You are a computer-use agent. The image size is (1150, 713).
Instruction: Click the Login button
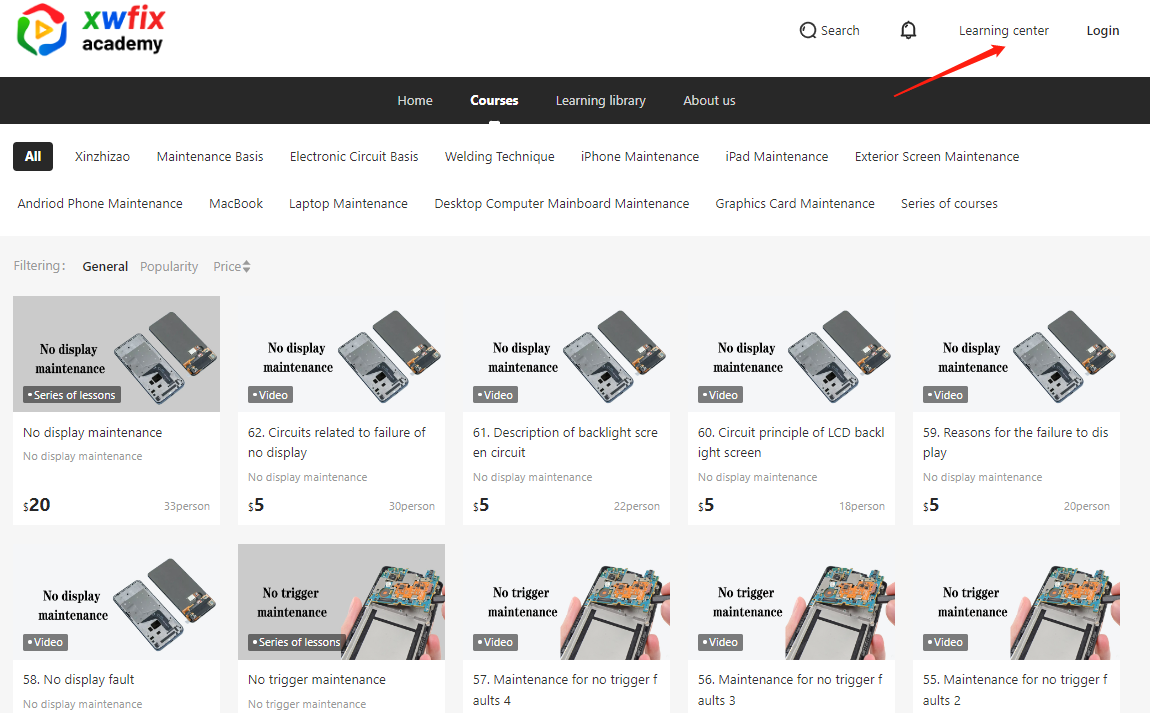coord(1102,30)
